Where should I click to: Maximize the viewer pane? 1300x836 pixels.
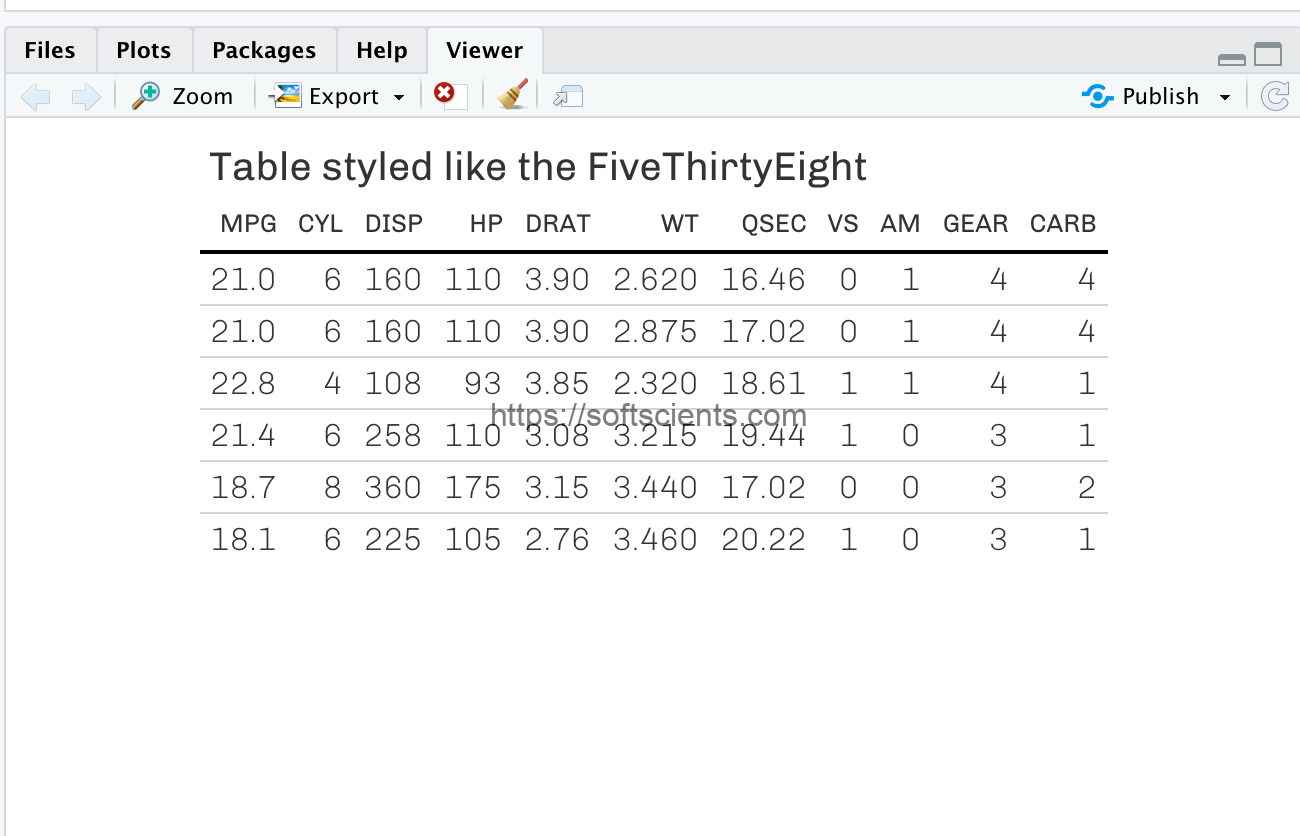(x=1268, y=54)
